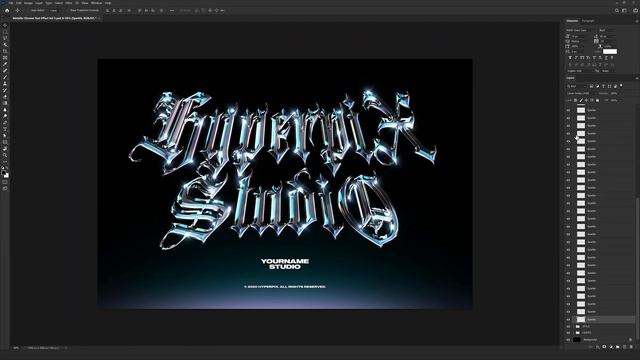Select the Brush tool
Screen dimensions: 640x360
[x=5, y=77]
